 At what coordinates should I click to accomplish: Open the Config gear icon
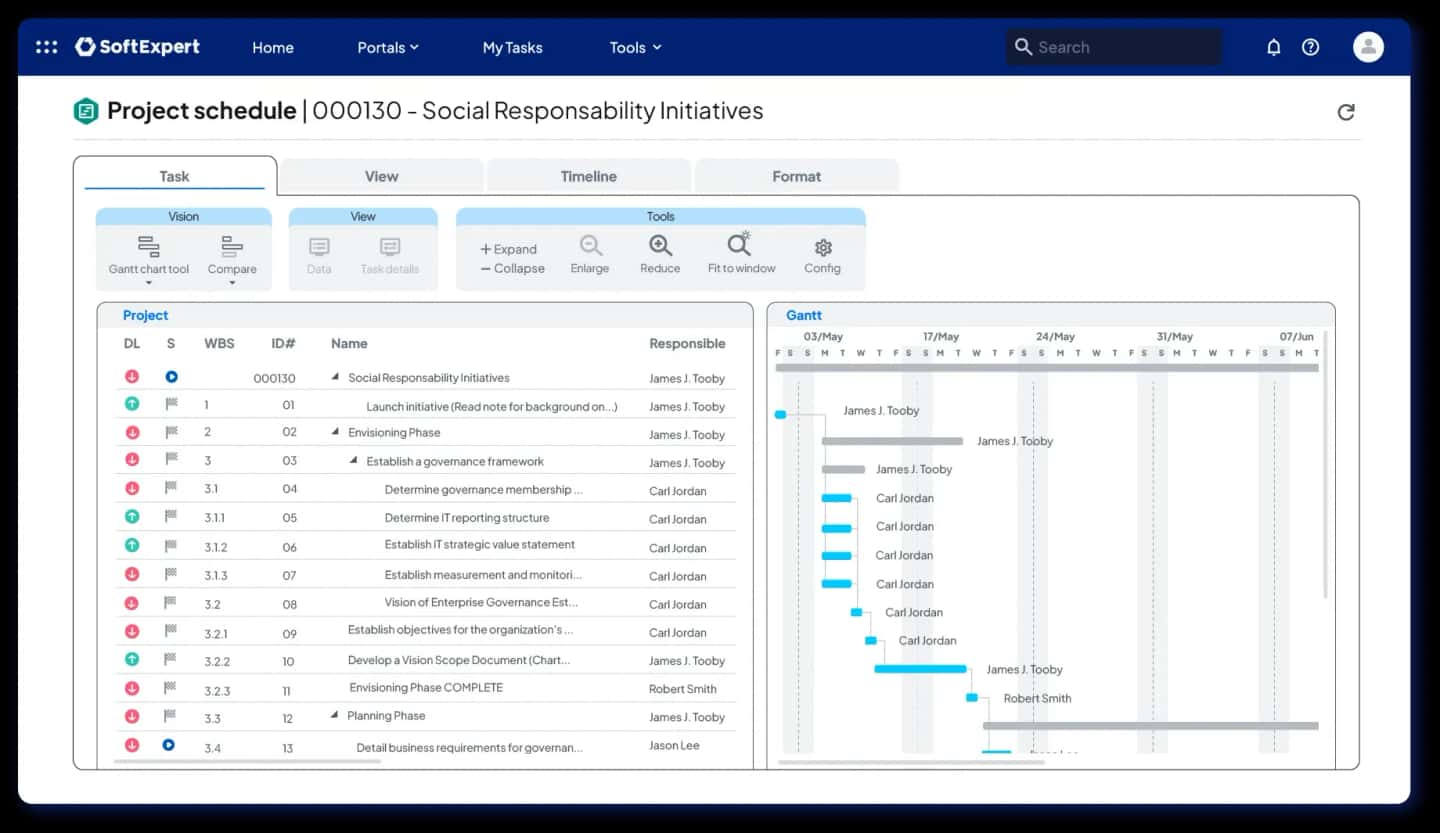pyautogui.click(x=822, y=247)
